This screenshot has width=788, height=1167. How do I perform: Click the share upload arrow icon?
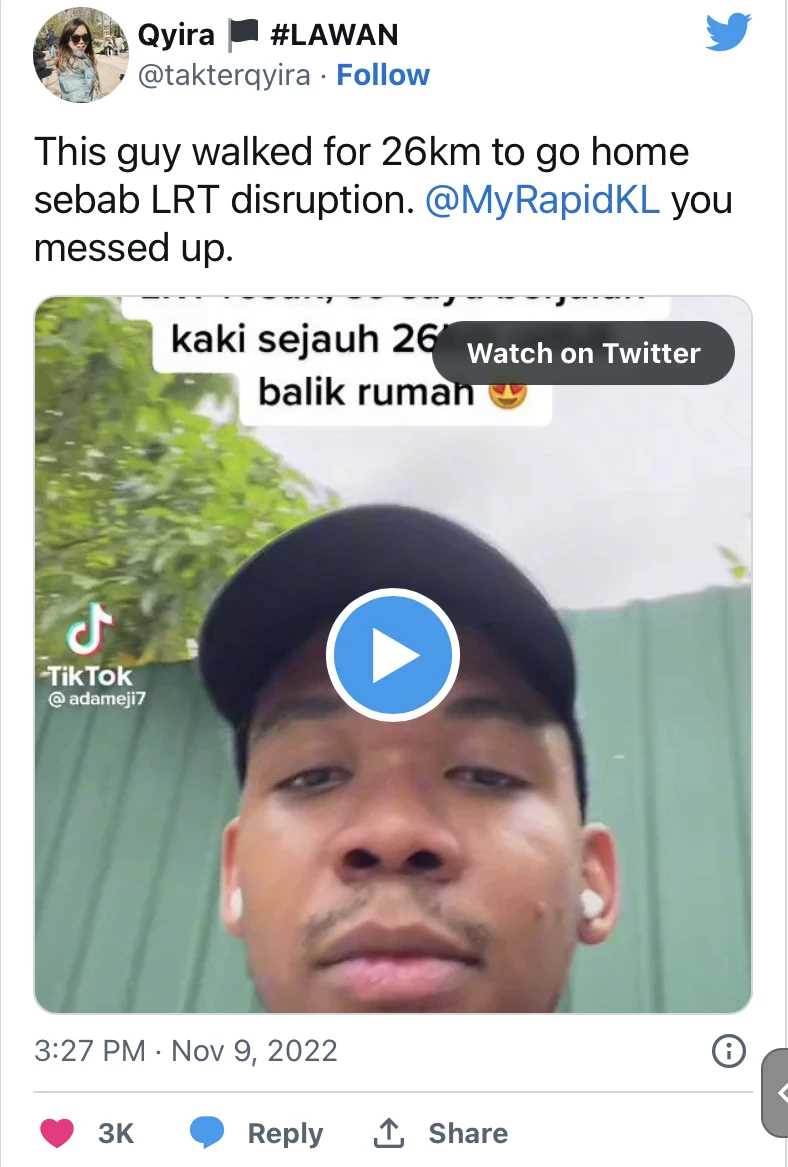pos(388,1133)
